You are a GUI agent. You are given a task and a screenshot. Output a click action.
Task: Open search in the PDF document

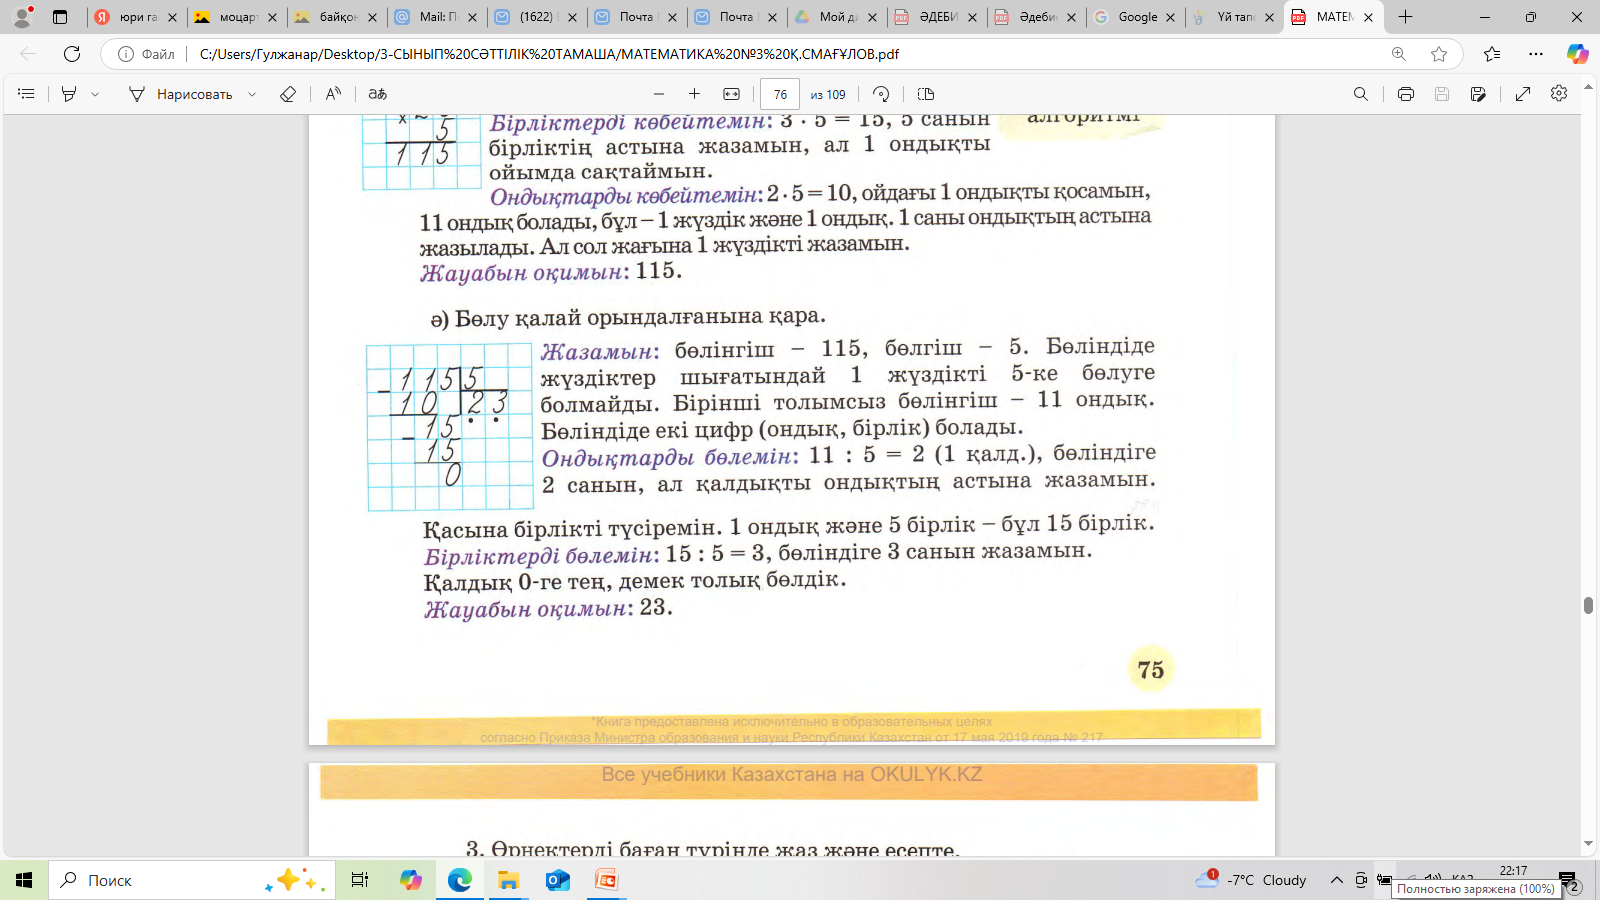pos(1361,94)
